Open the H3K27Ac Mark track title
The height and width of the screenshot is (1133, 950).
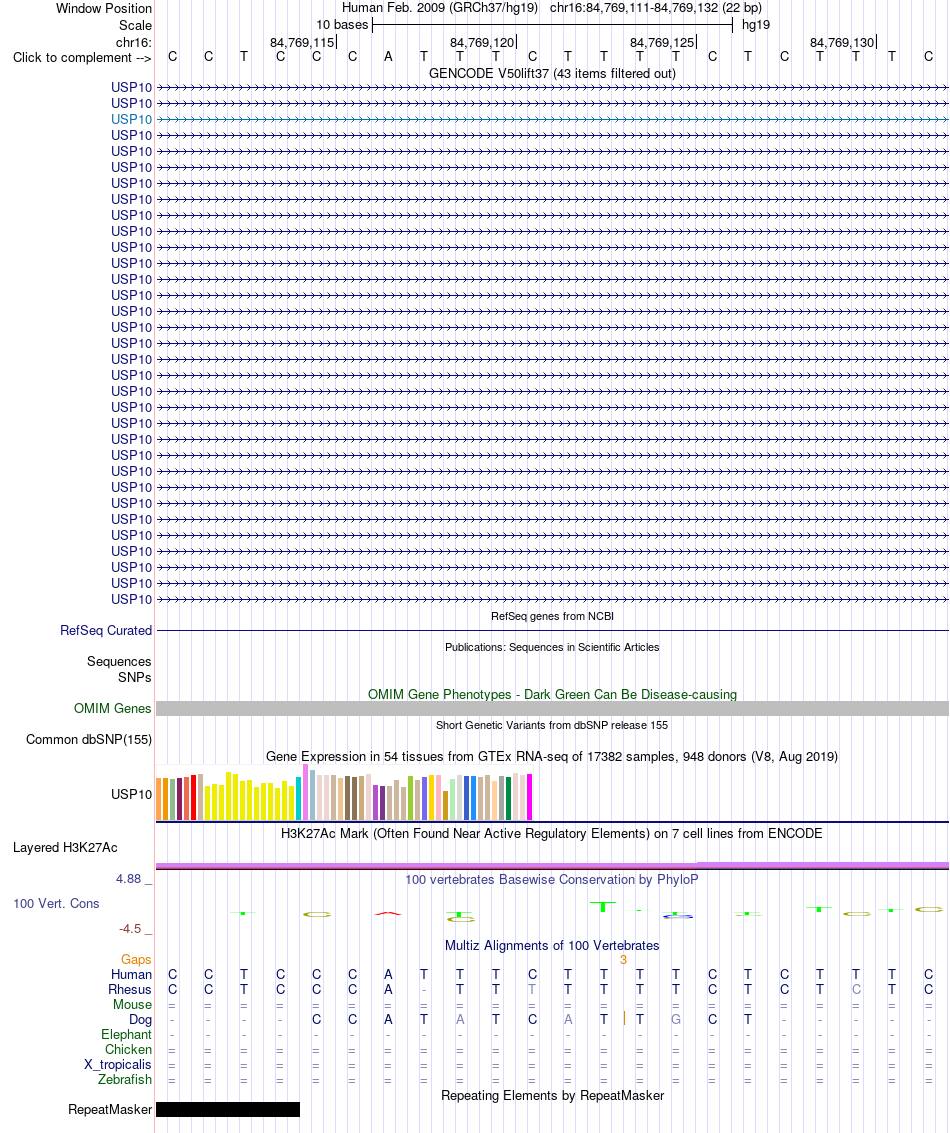[552, 833]
